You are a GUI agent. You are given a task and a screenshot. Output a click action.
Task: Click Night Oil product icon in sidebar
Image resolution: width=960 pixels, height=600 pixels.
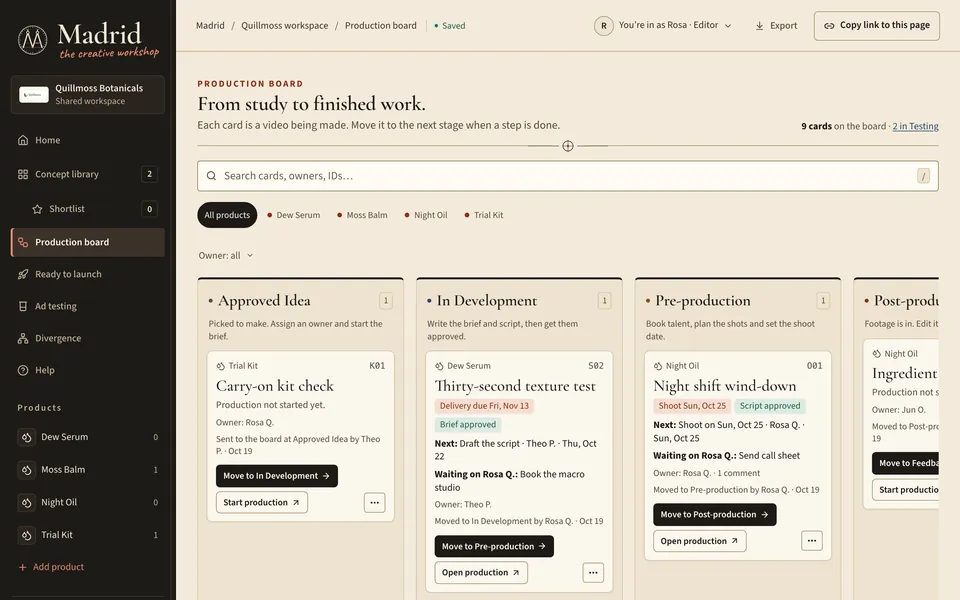(x=26, y=502)
